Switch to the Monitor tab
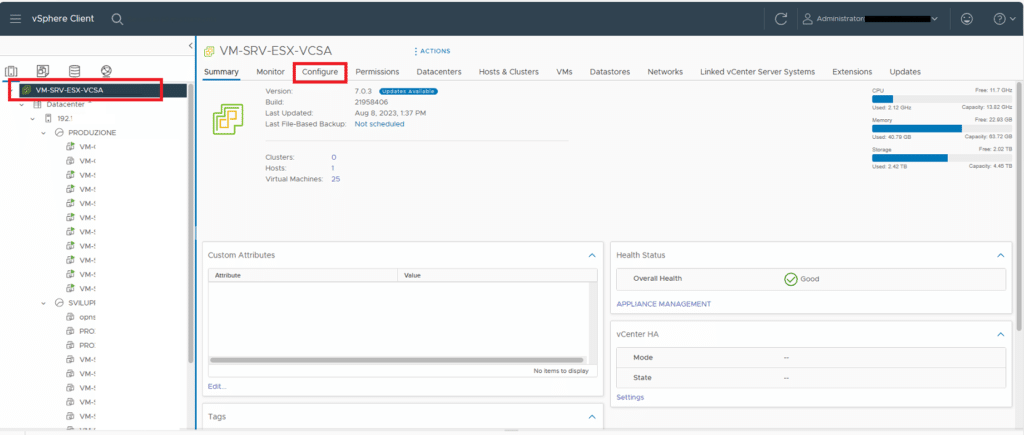This screenshot has height=435, width=1024. coord(270,72)
